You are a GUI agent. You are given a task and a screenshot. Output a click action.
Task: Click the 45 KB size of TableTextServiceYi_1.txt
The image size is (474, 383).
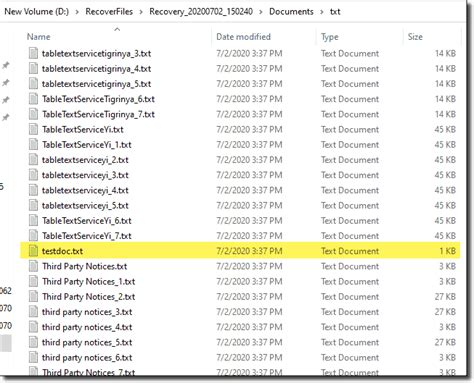445,145
